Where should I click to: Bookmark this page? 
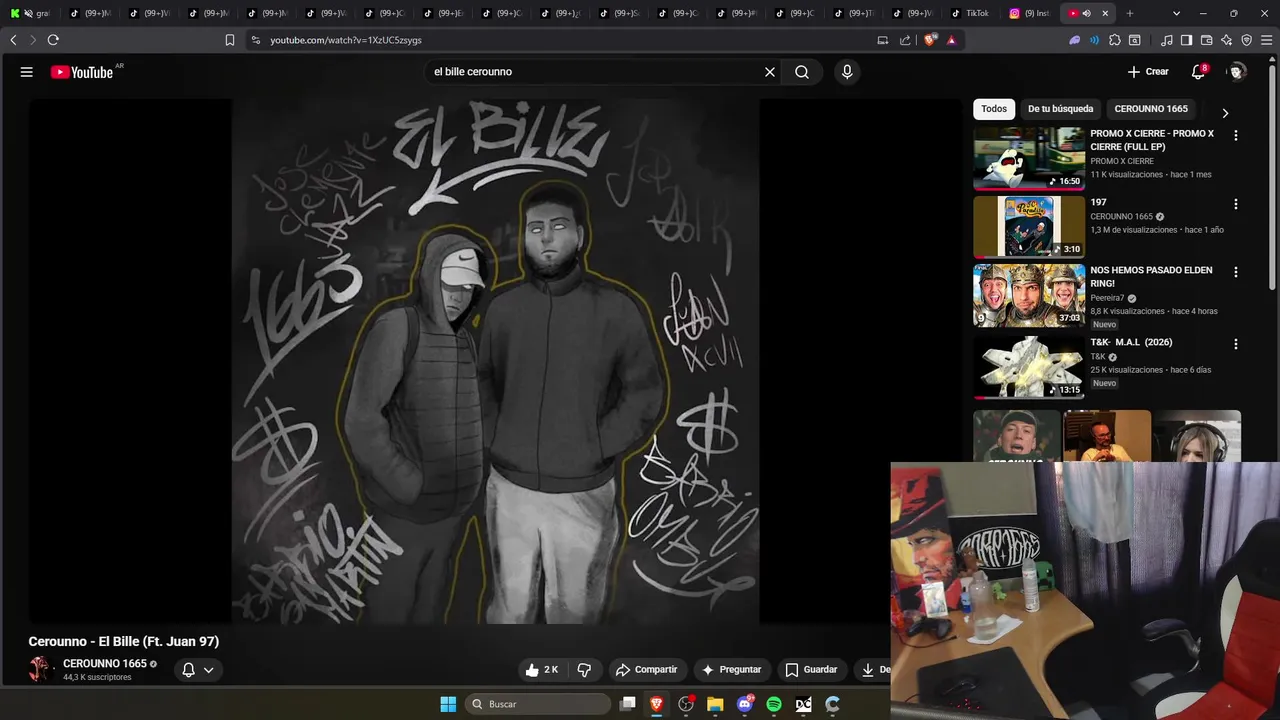230,40
